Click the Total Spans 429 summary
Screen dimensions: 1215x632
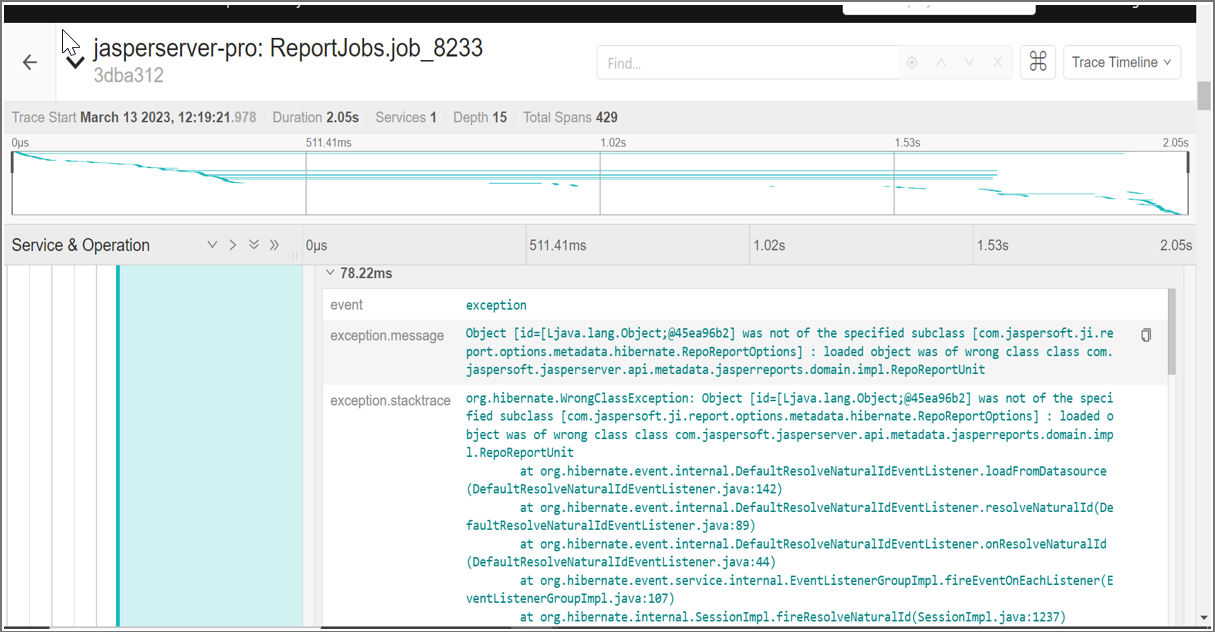pos(570,117)
